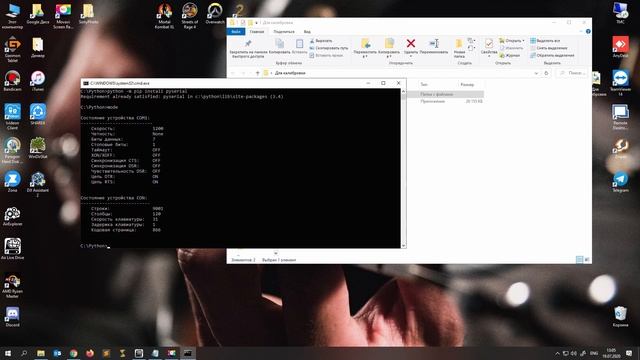640x360 pixels.
Task: Click the cmd icon in the taskbar
Action: tap(188, 353)
